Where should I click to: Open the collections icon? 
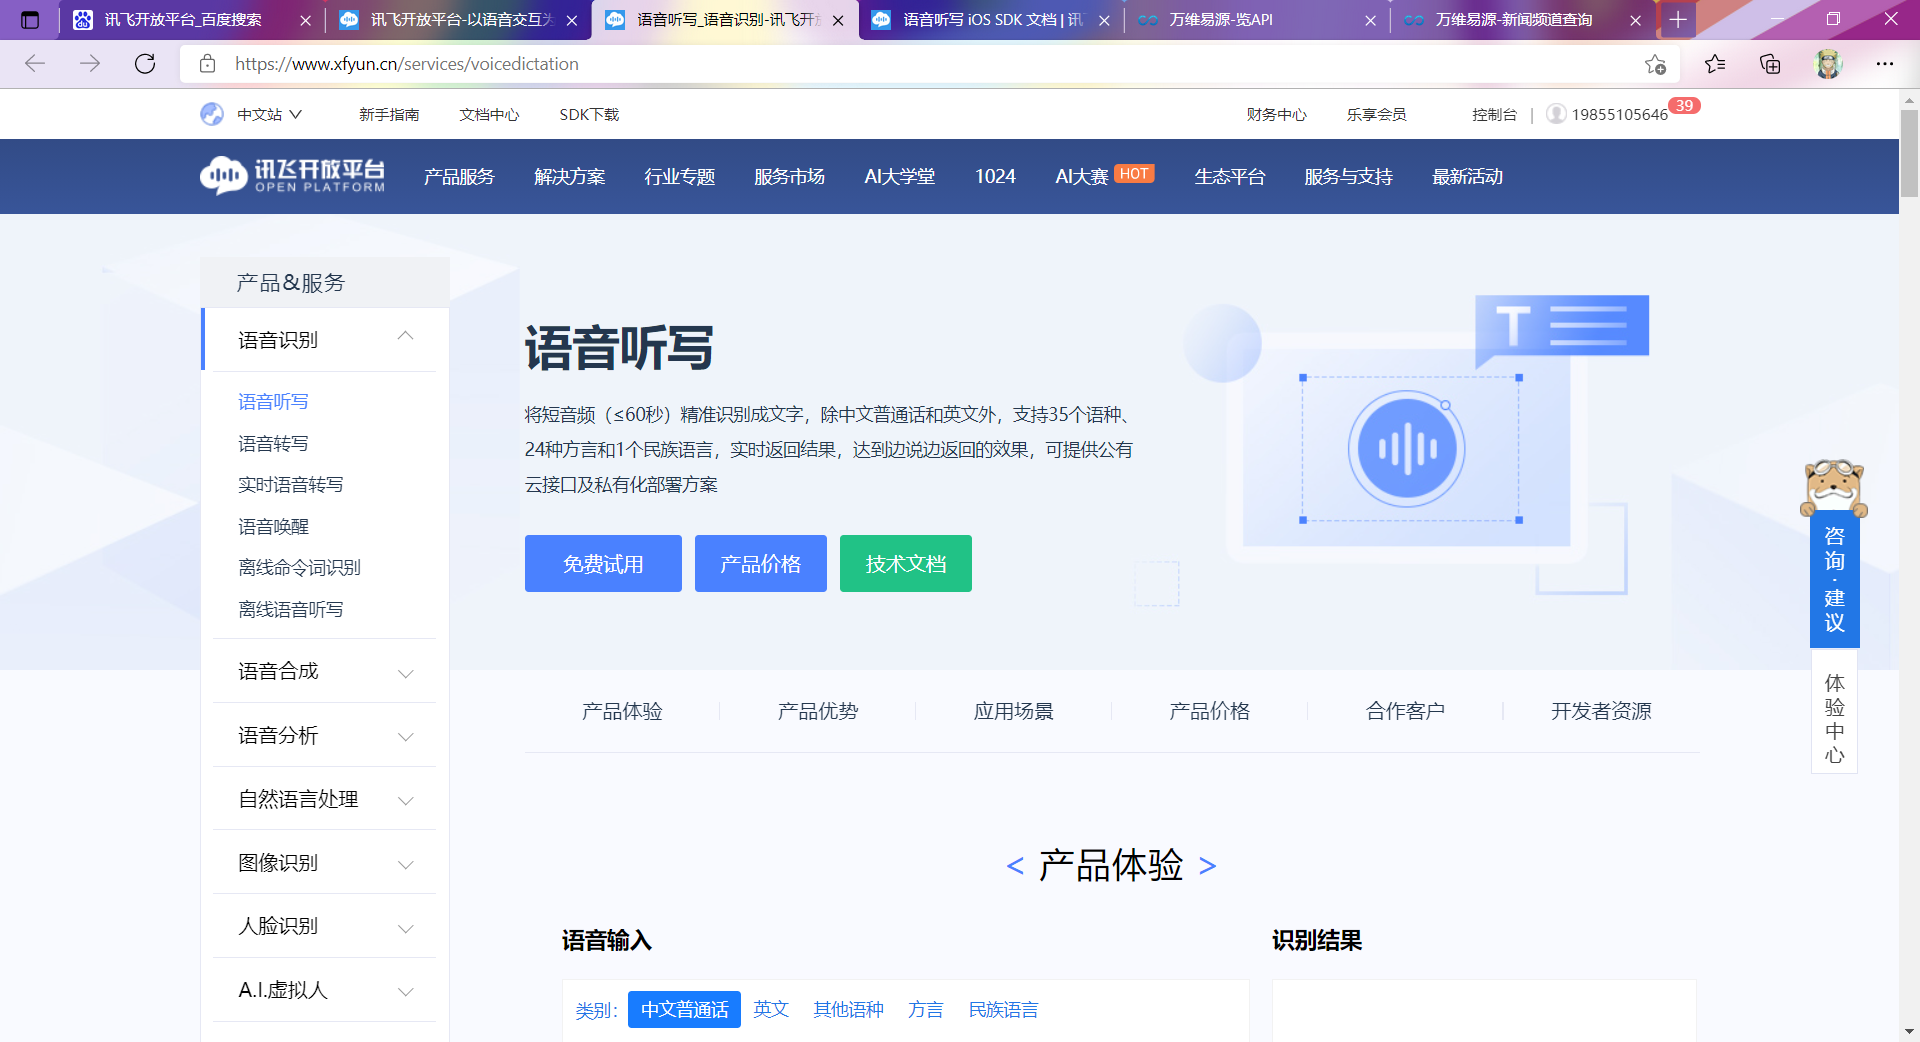pos(1770,64)
